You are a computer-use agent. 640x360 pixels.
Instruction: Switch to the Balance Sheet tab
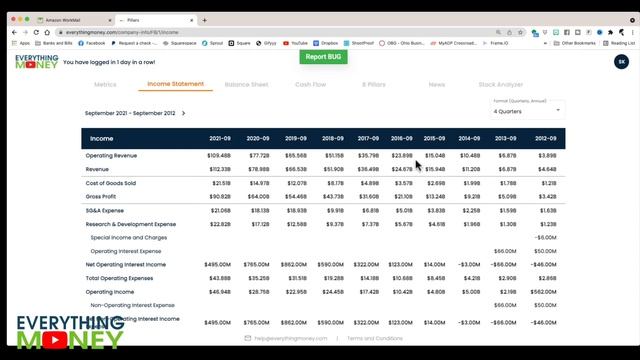(x=247, y=84)
